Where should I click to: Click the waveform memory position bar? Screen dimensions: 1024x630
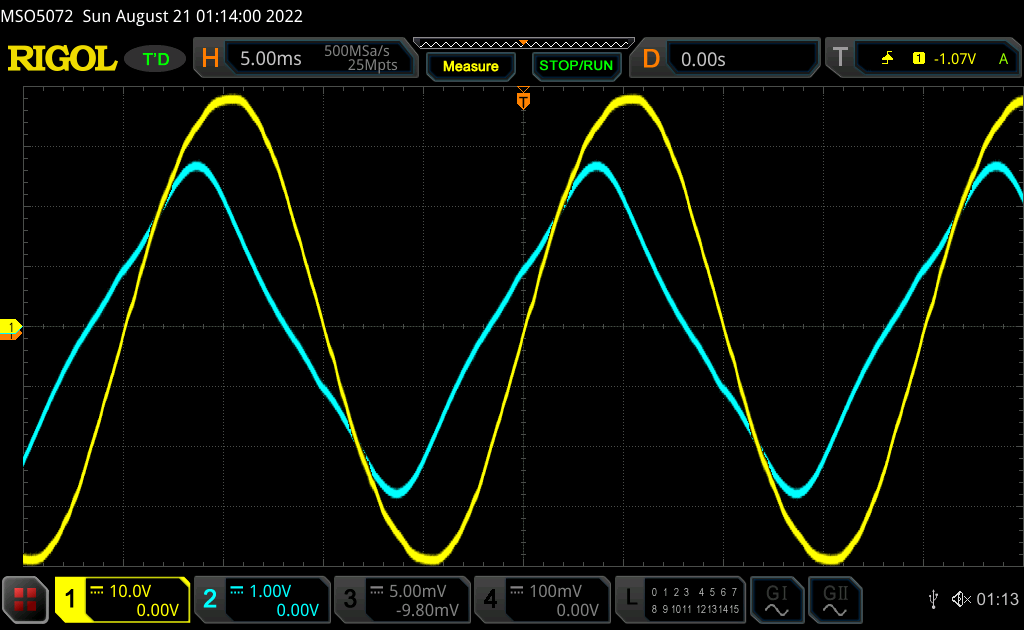click(x=523, y=43)
